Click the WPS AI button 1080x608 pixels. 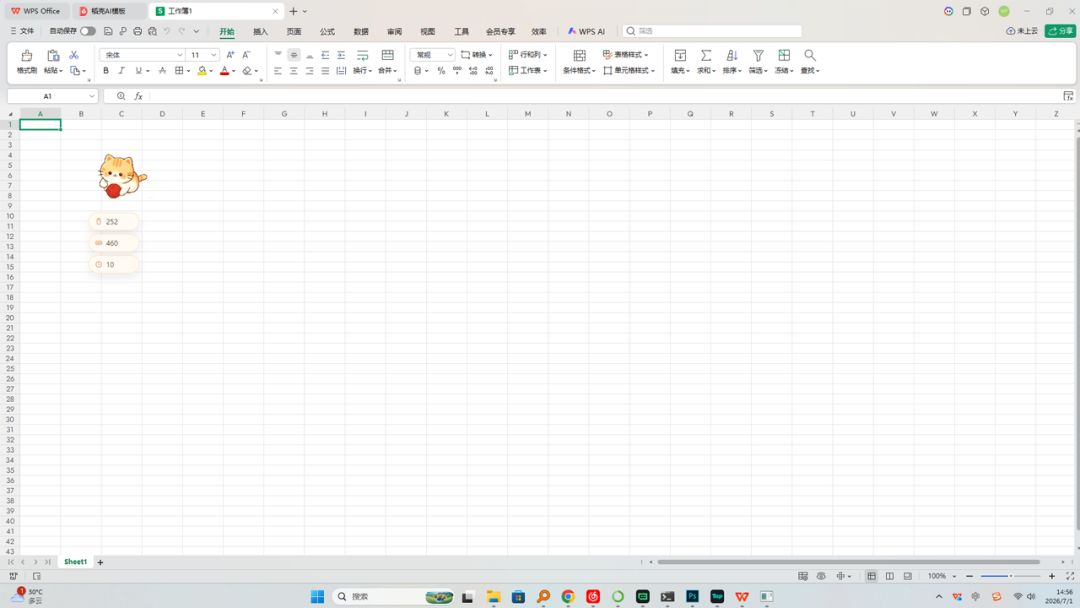tap(586, 32)
